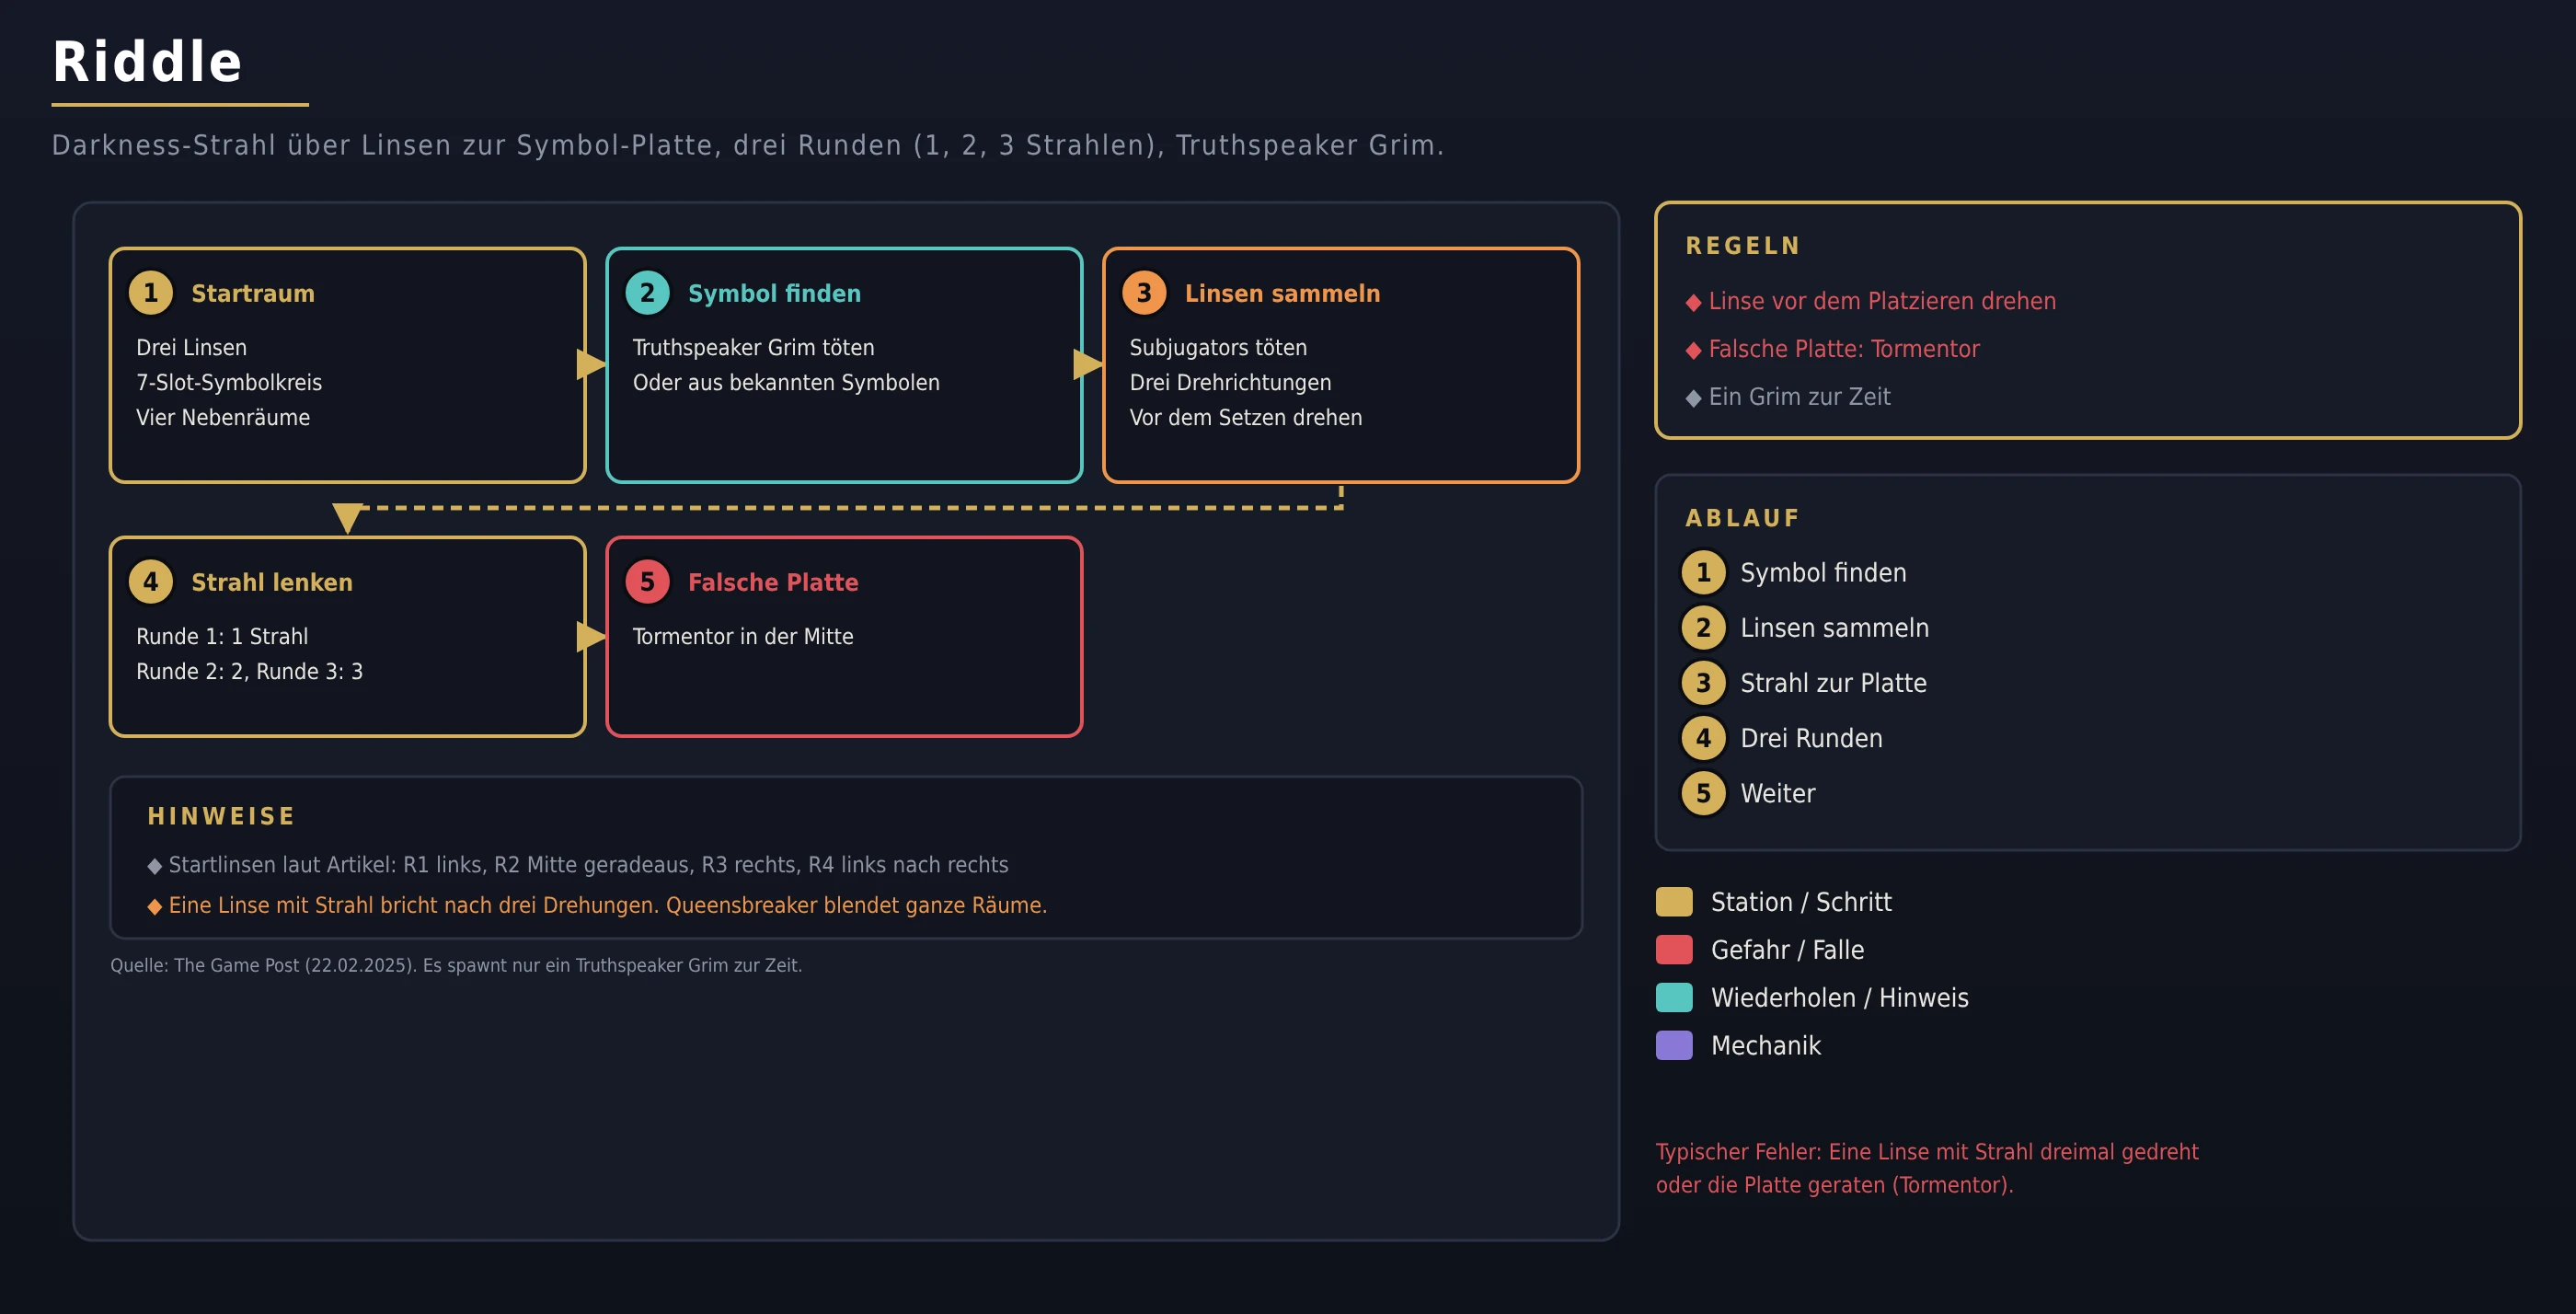2576x1314 pixels.
Task: Select the Startraum card title
Action: coord(253,293)
